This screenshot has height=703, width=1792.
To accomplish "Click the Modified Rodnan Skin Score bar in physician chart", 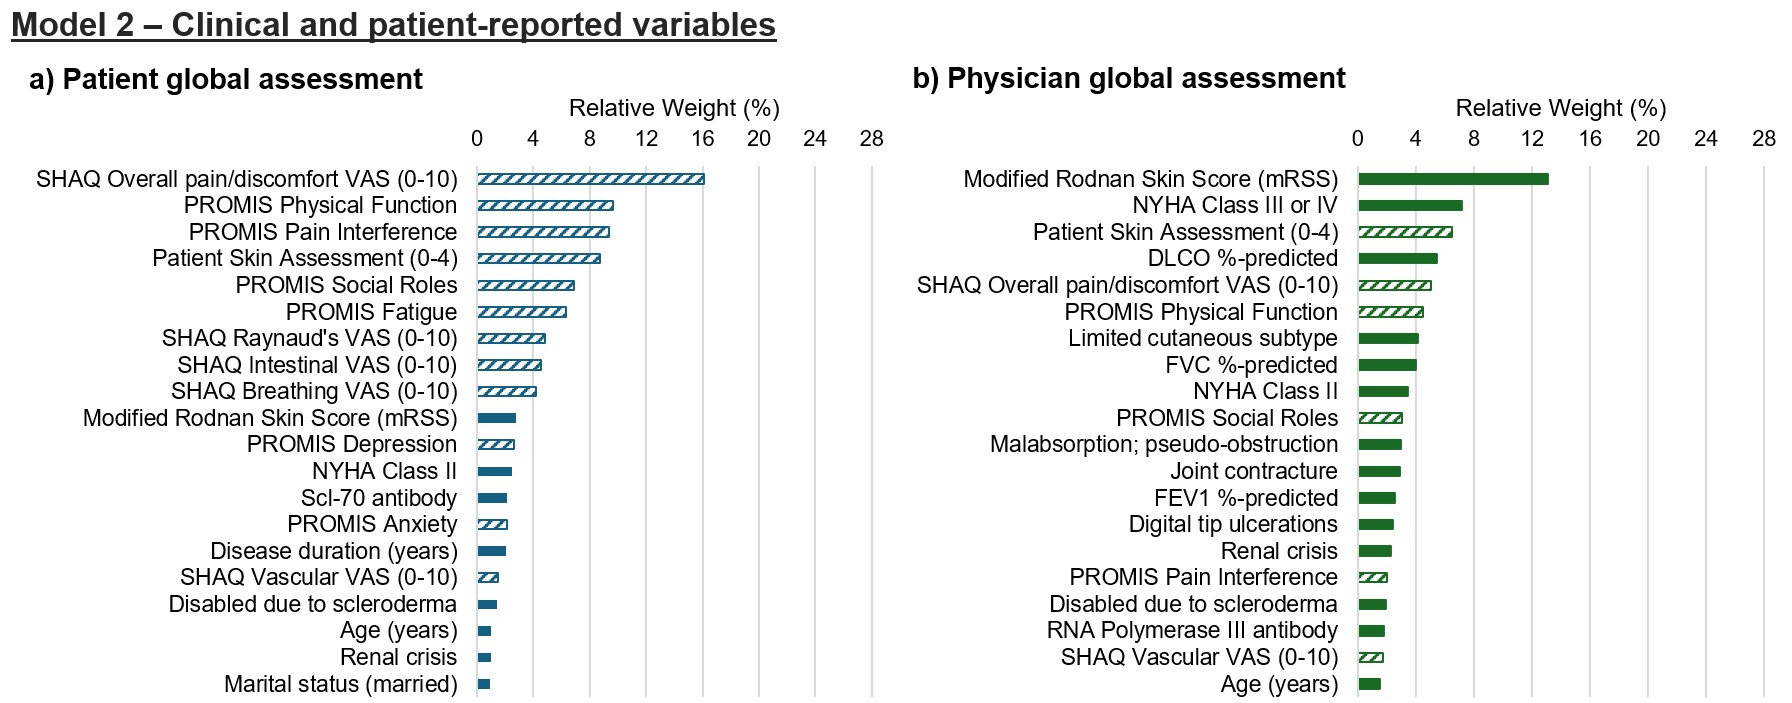I will [1452, 179].
